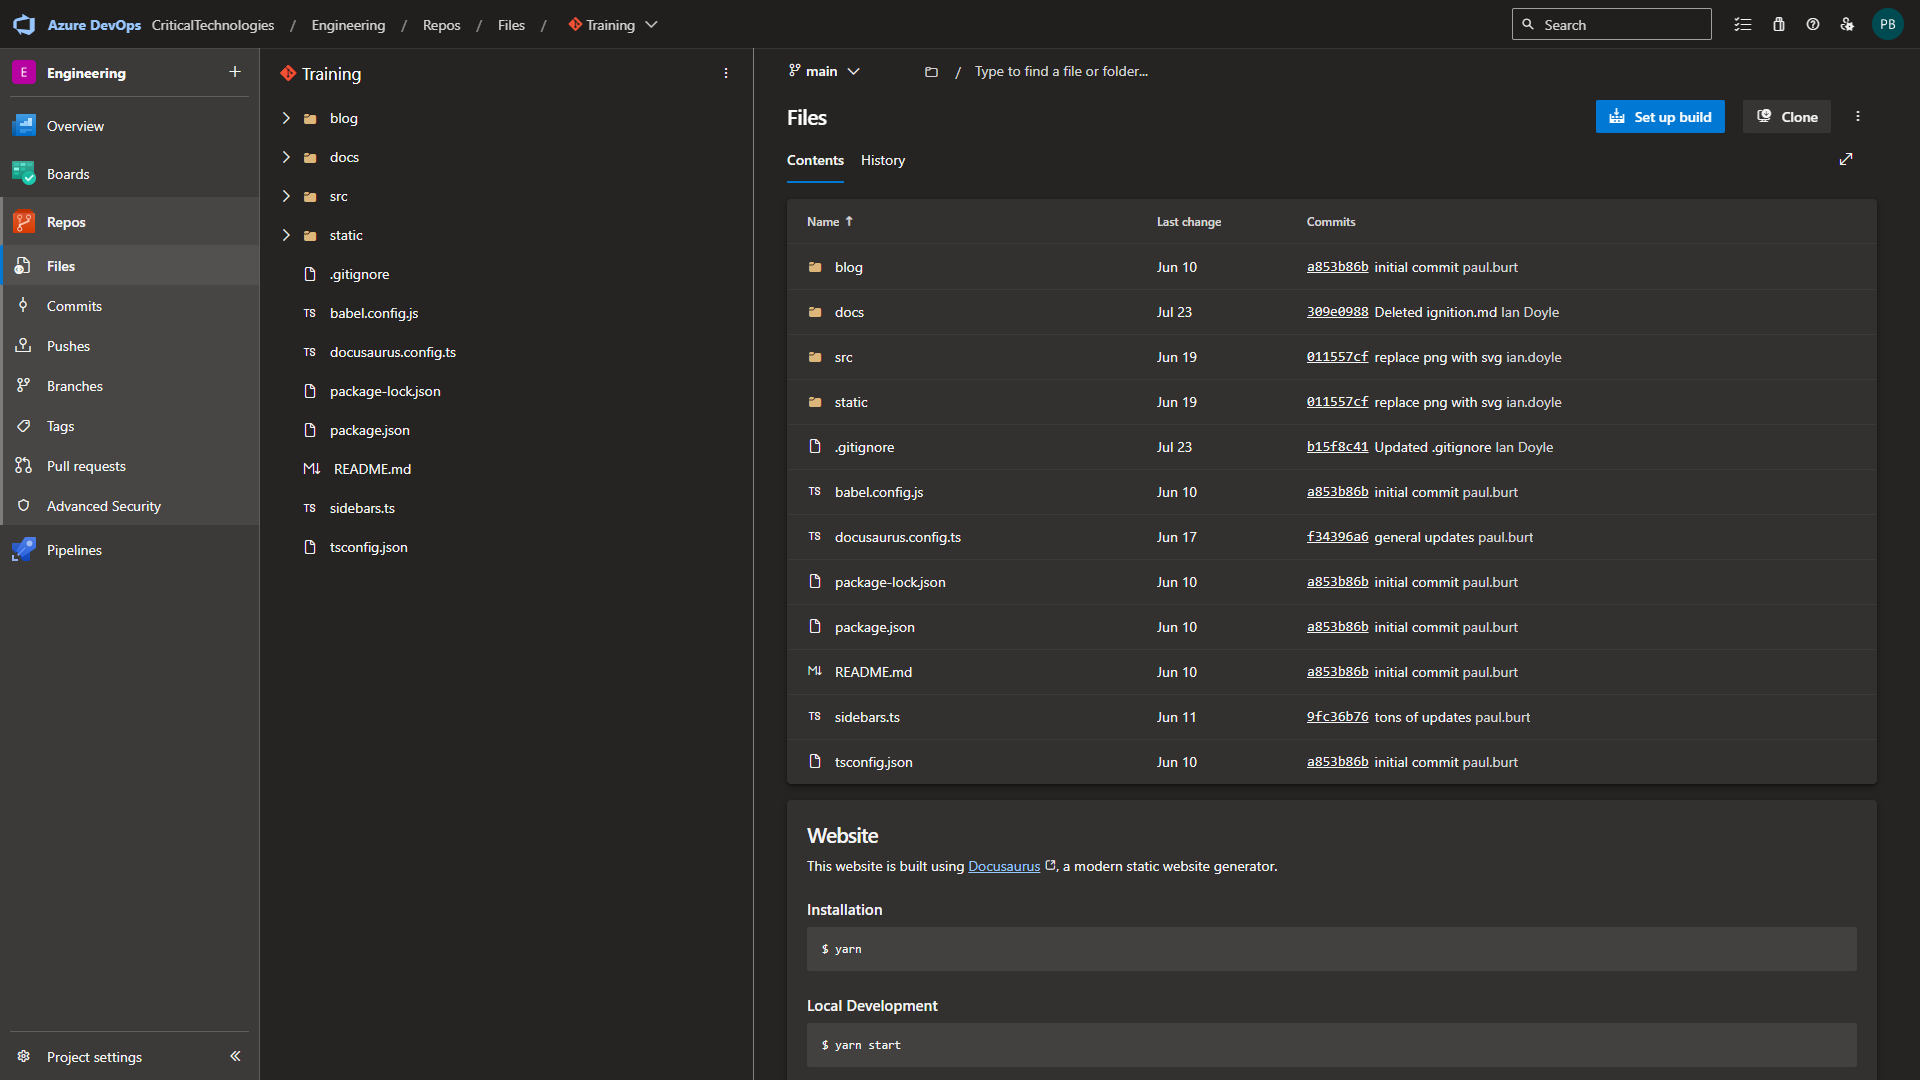Click the Azure DevOps logo icon

coord(24,25)
